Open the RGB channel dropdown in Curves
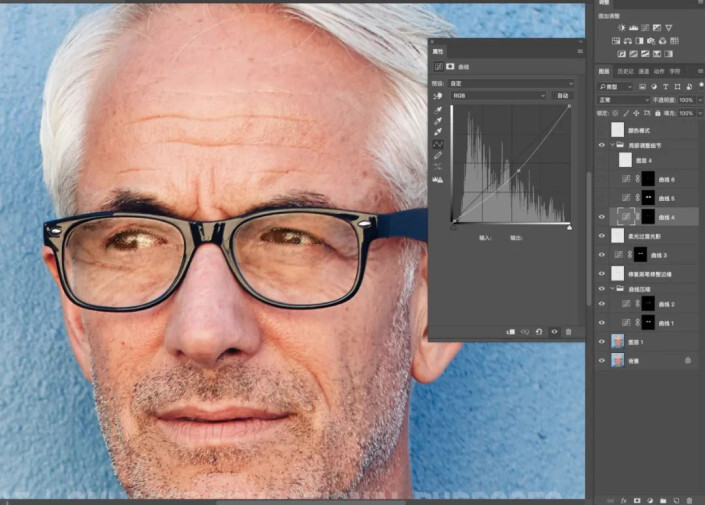Image resolution: width=705 pixels, height=505 pixels. pos(497,95)
